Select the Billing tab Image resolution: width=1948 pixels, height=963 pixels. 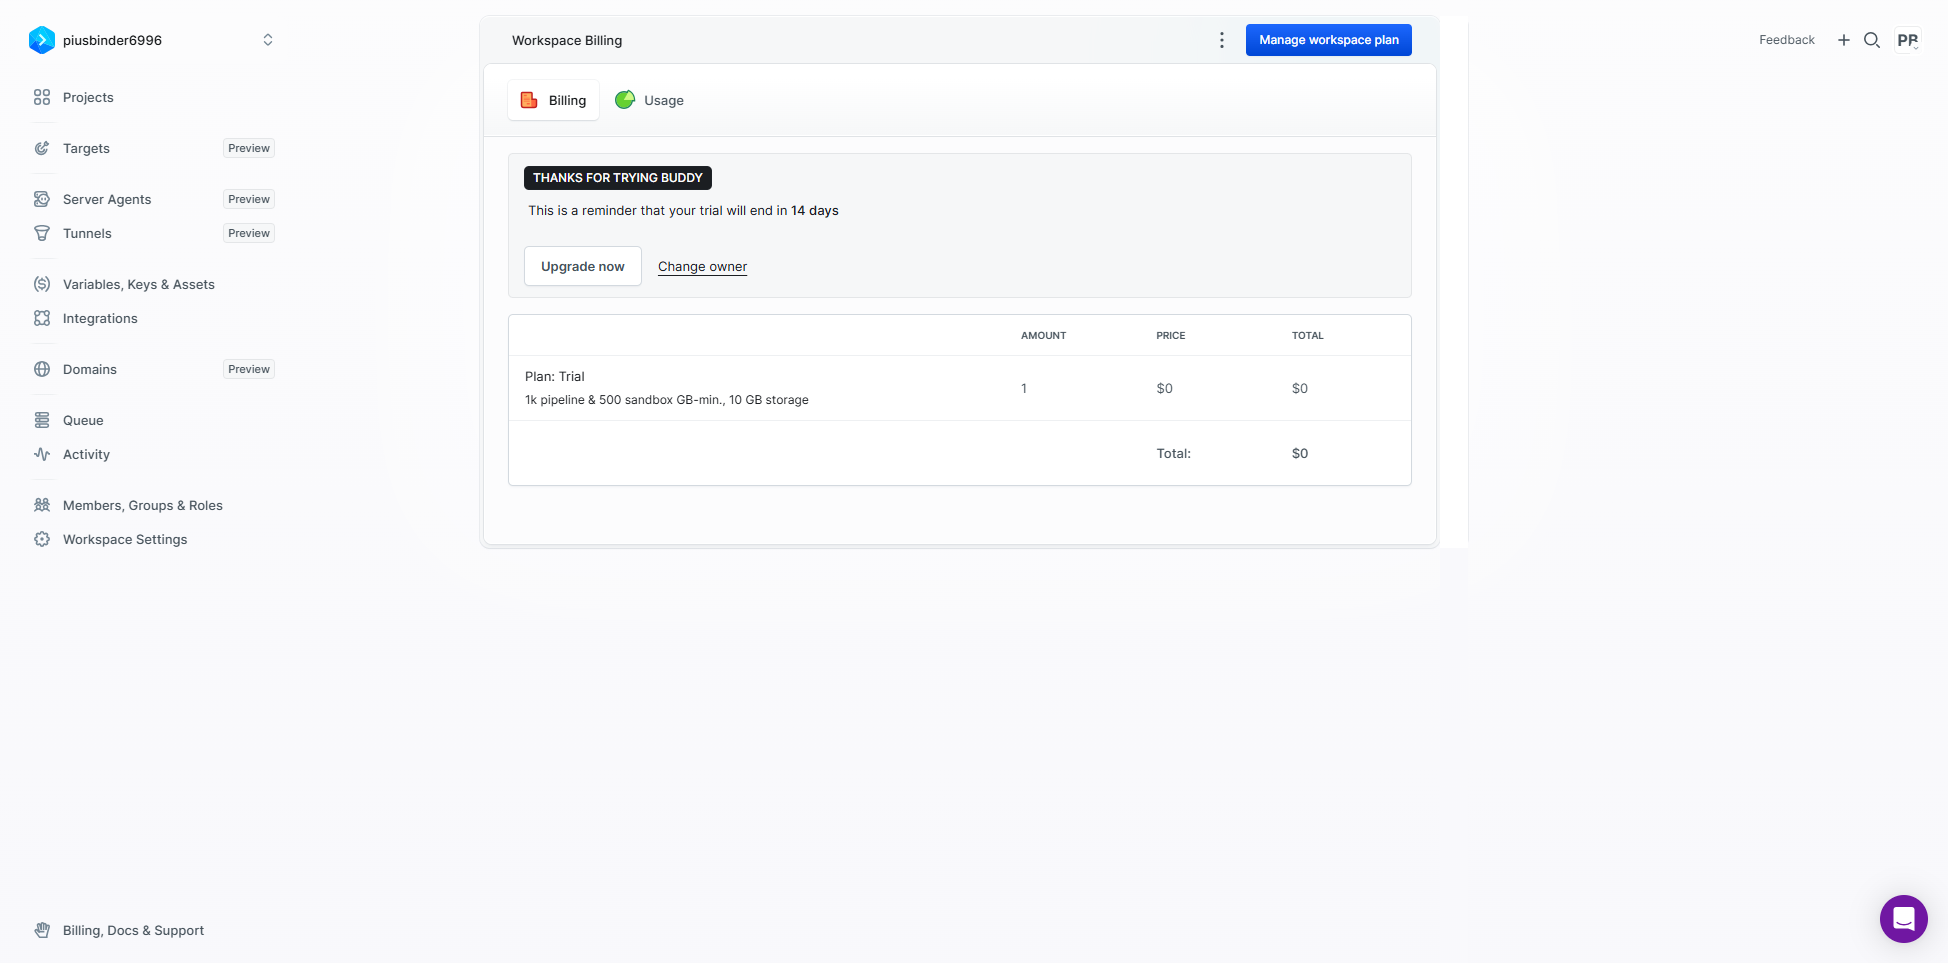554,100
